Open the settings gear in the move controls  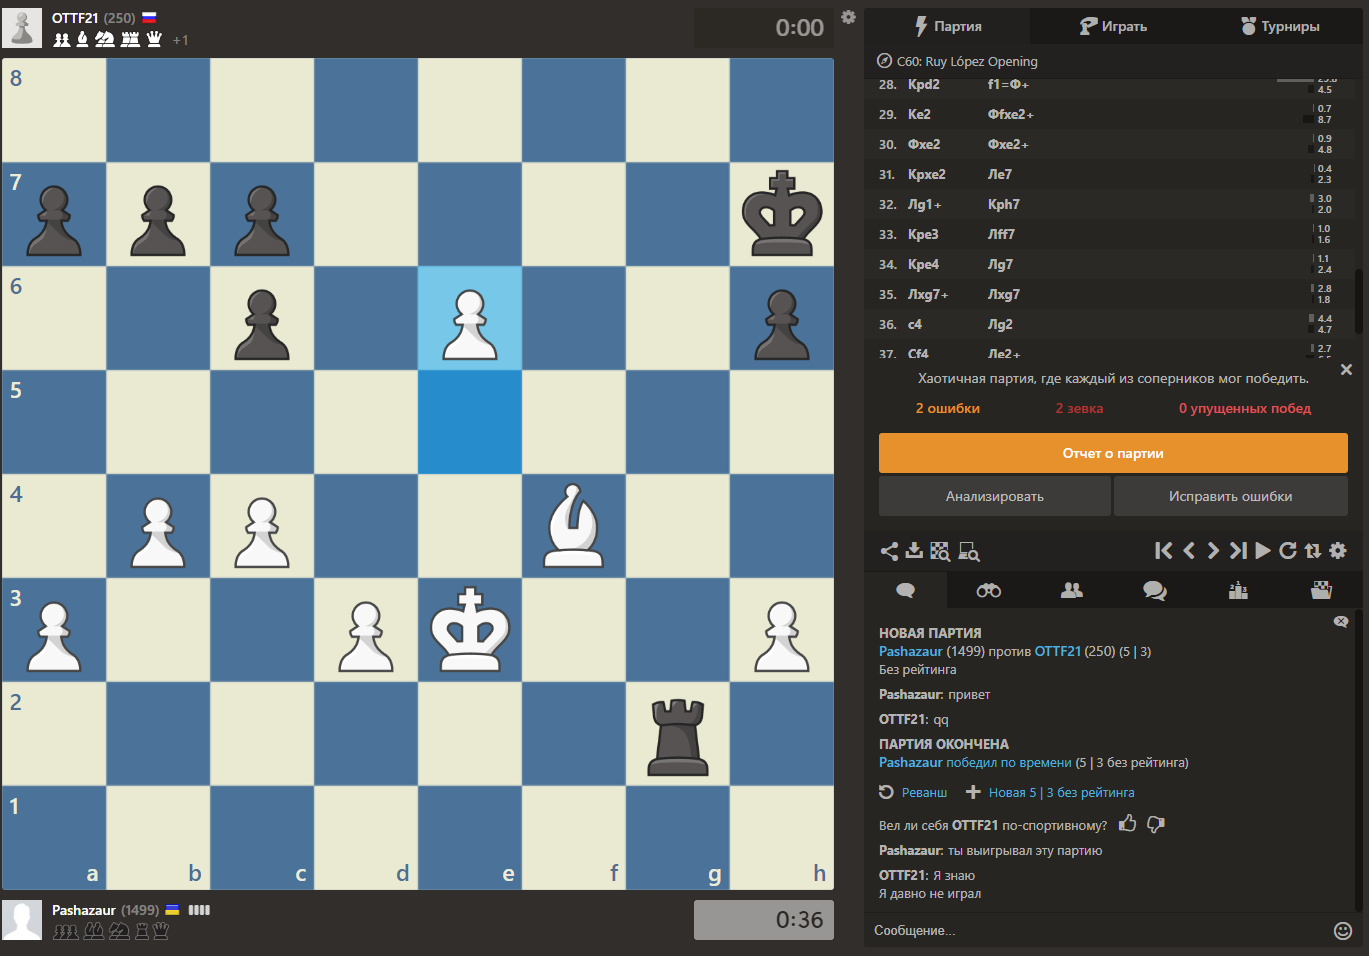pyautogui.click(x=1338, y=550)
